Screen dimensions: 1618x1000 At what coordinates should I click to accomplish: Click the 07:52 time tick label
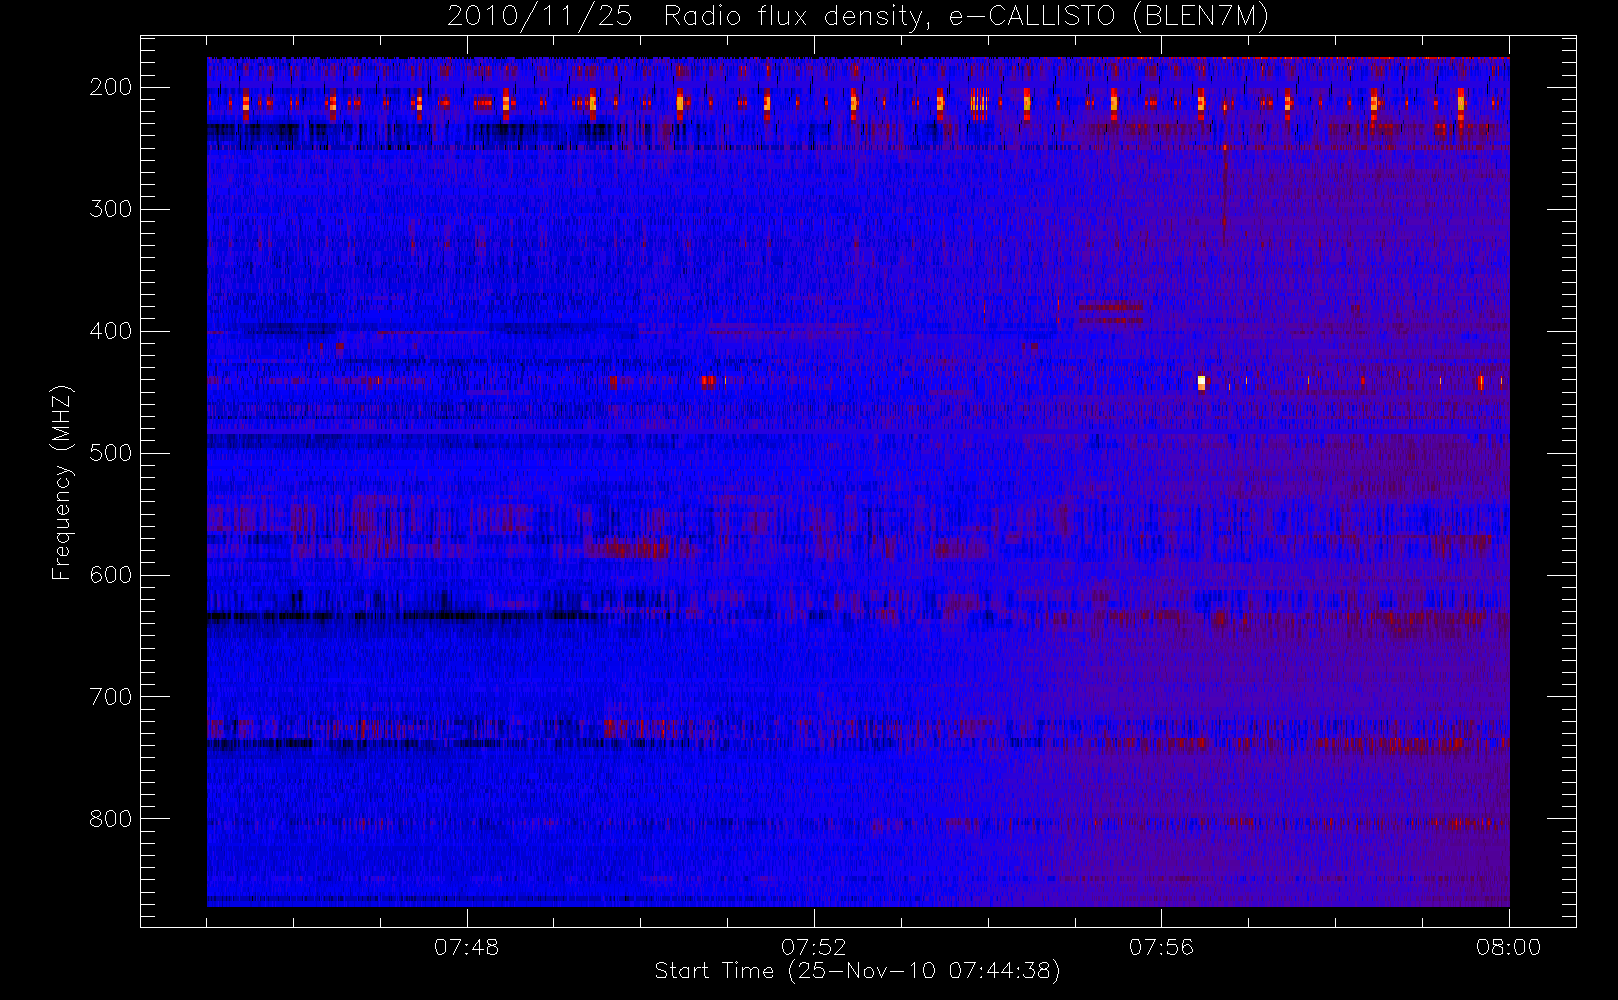pyautogui.click(x=814, y=947)
